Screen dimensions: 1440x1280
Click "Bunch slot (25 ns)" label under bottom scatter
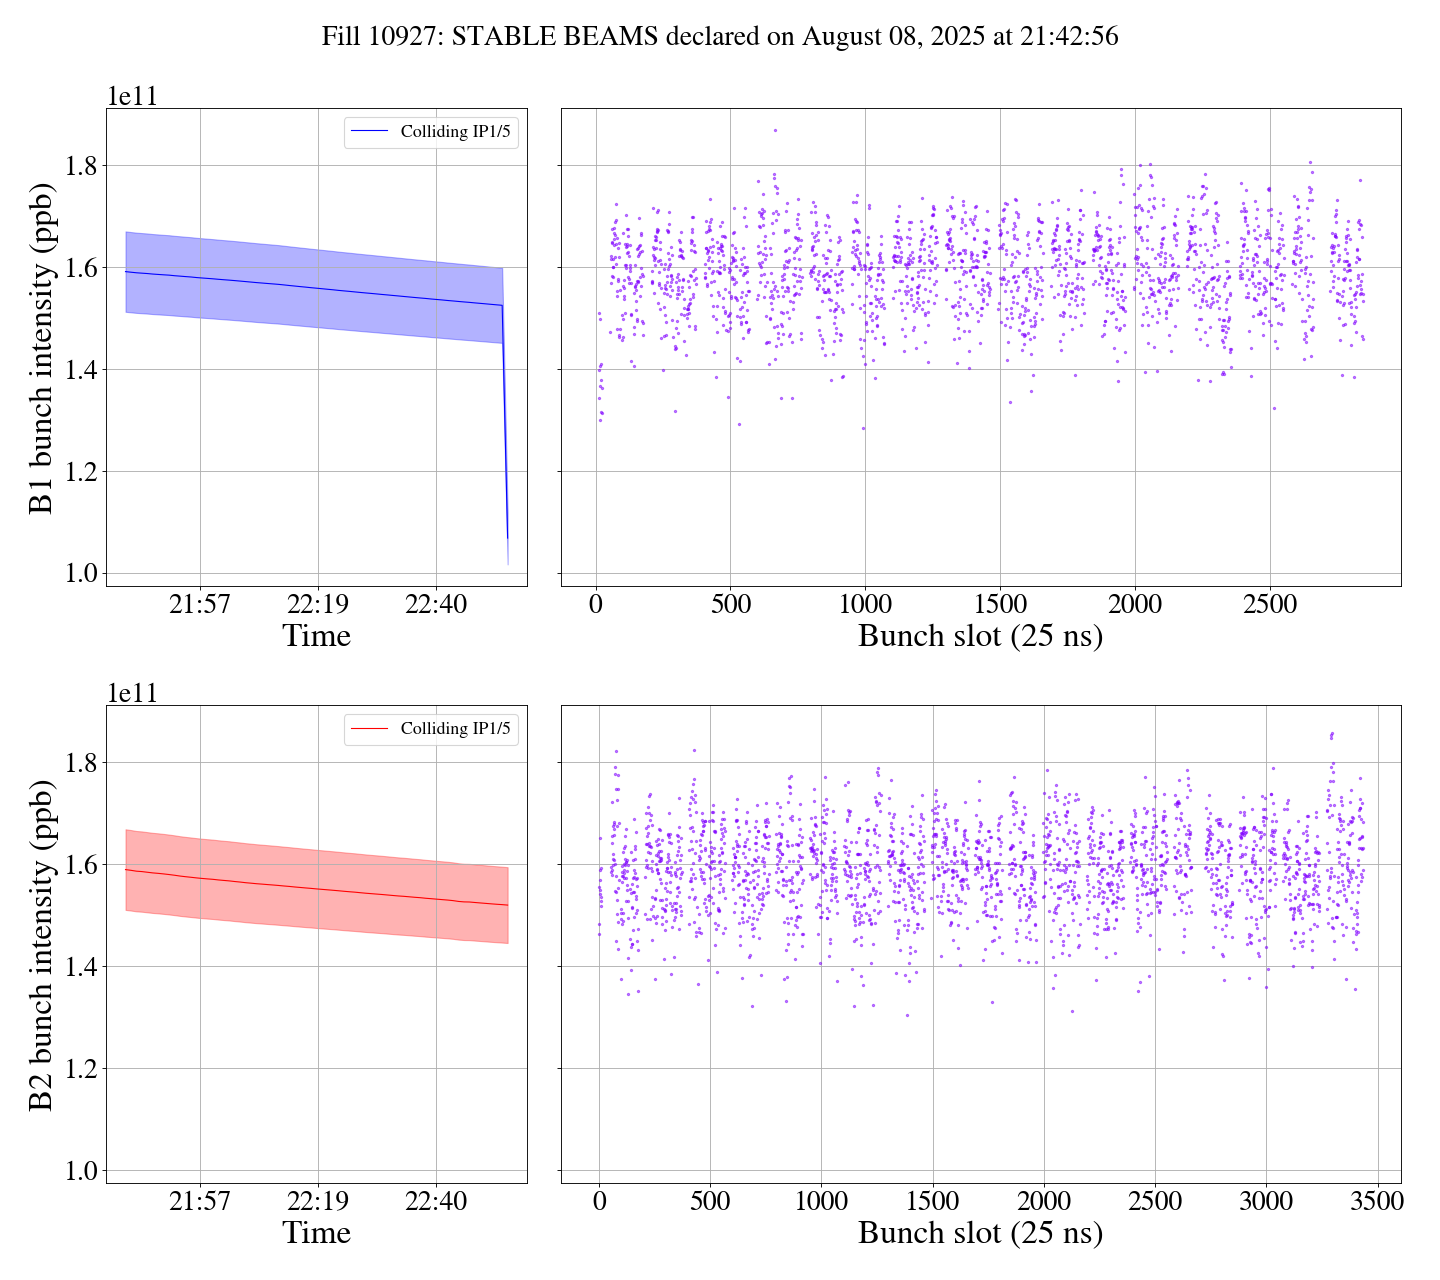click(980, 1233)
